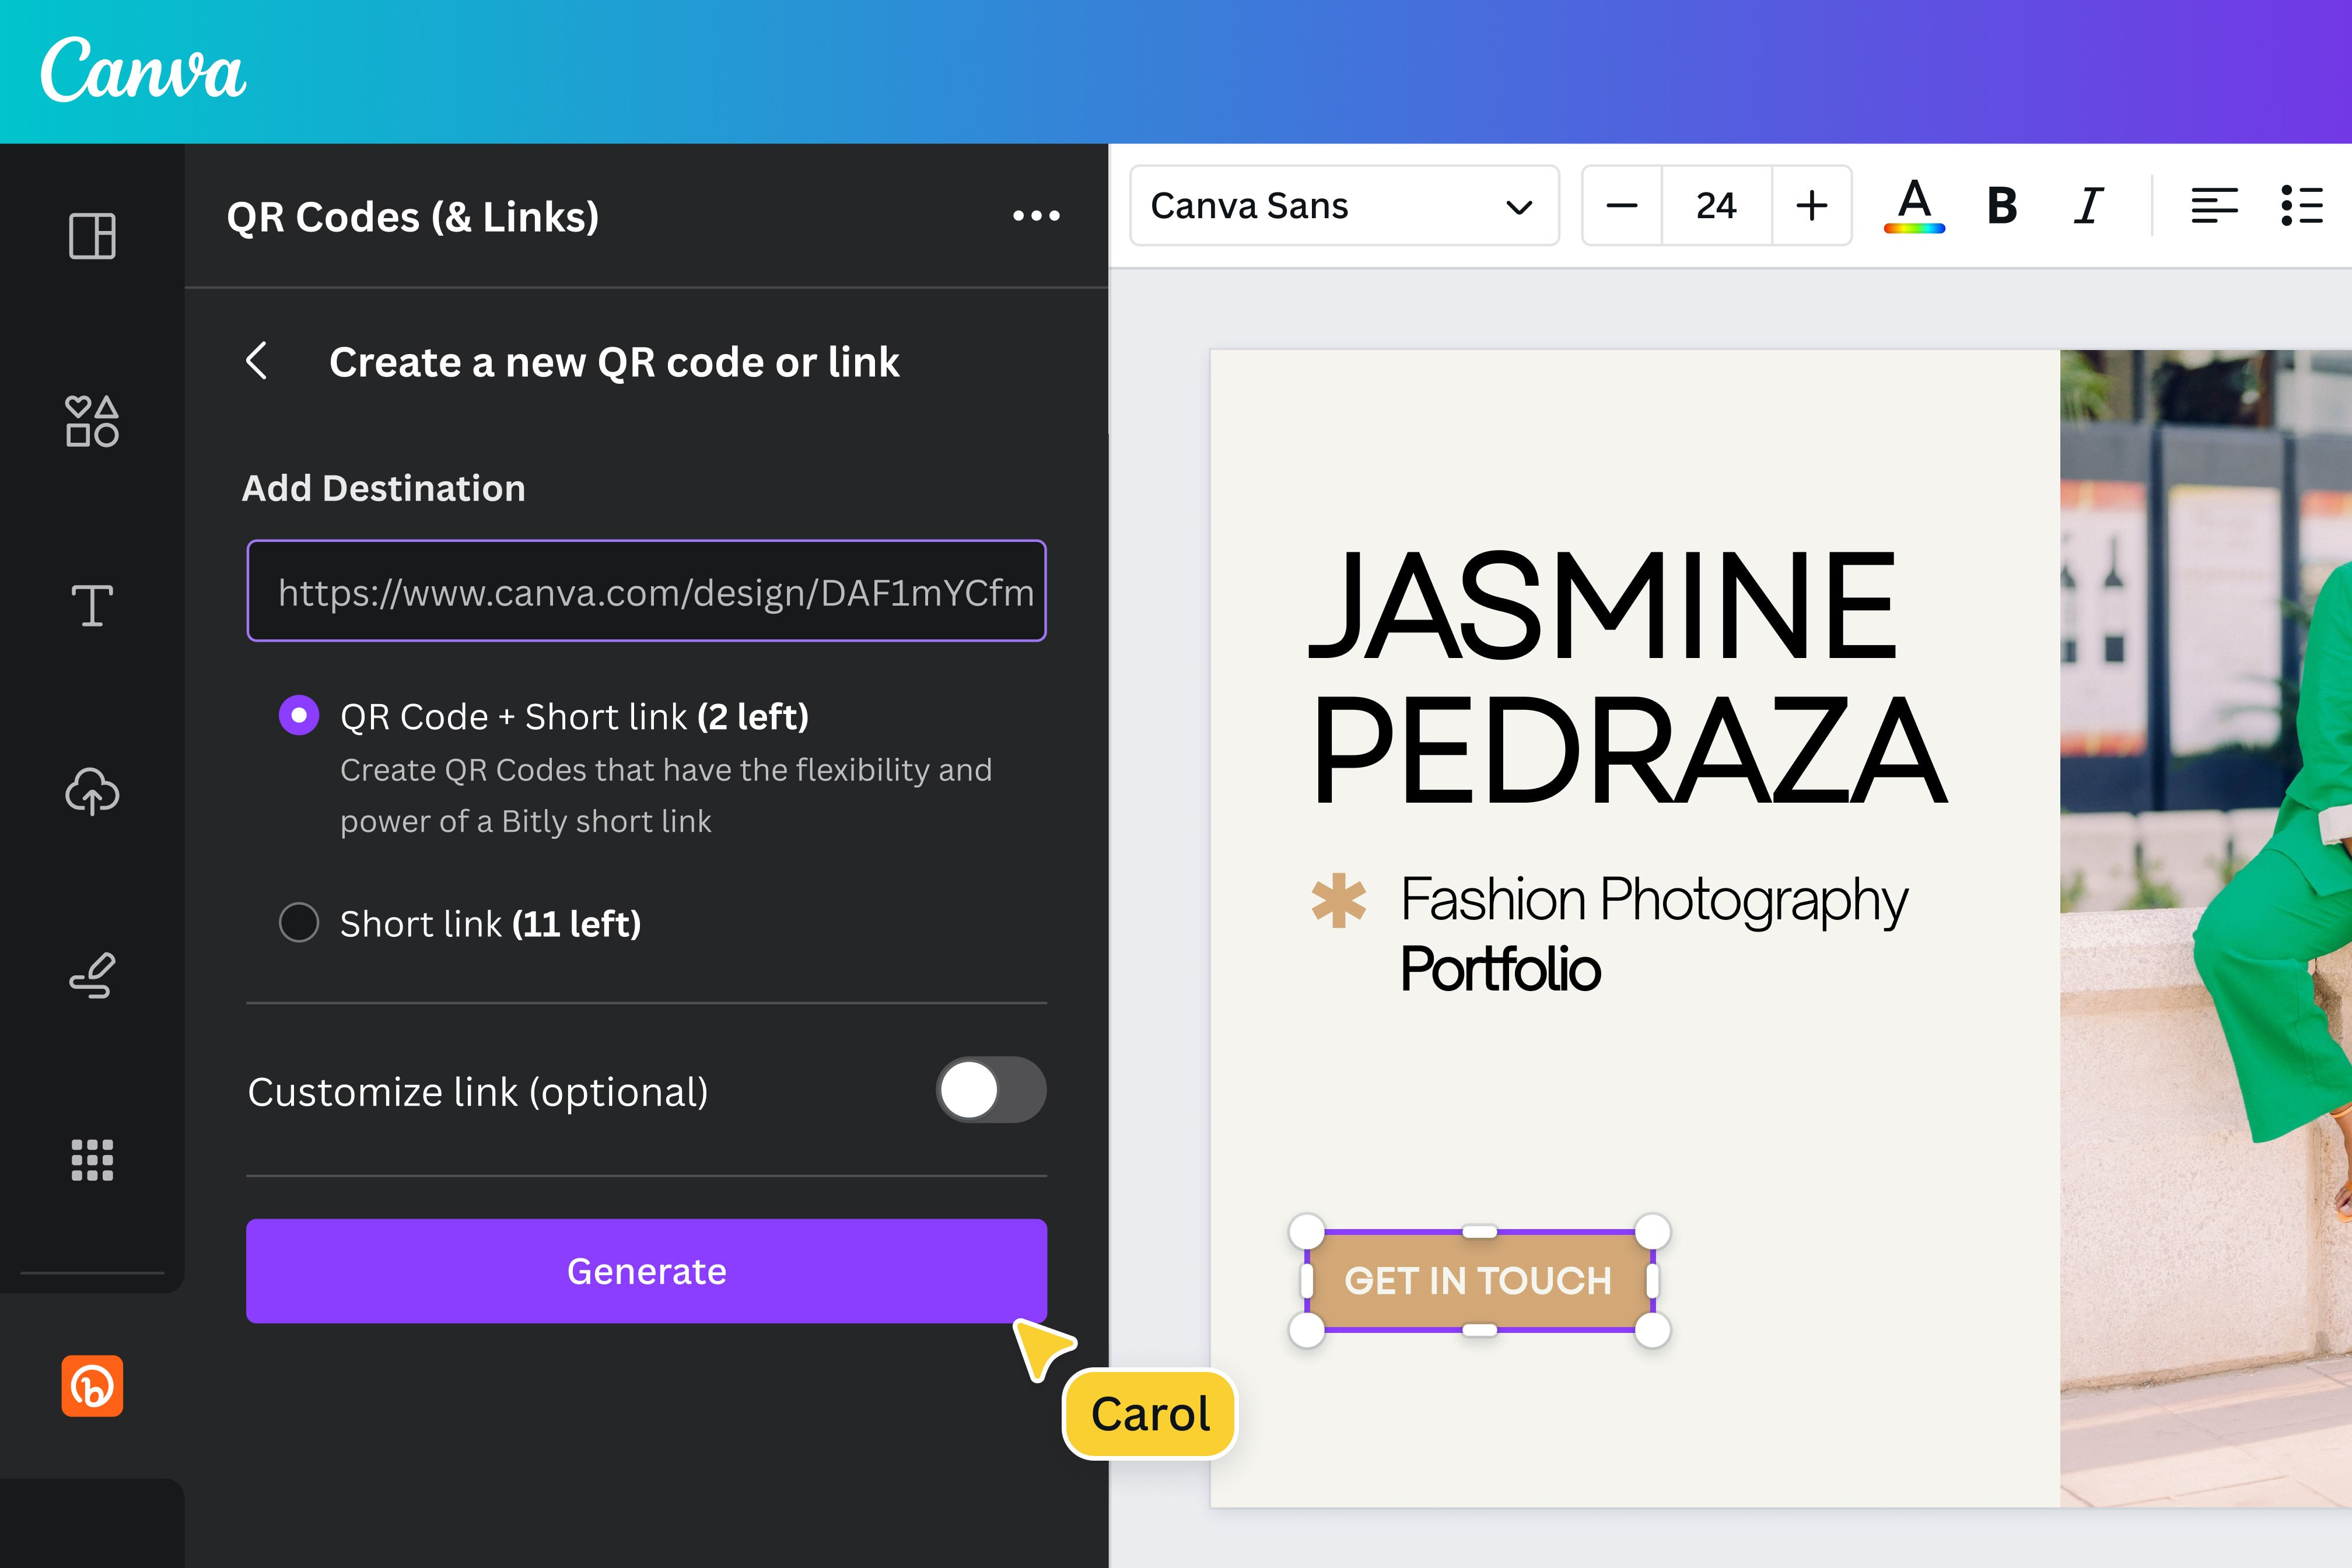Open the Apps panel grid icon
The width and height of the screenshot is (2352, 1568).
[x=91, y=1159]
